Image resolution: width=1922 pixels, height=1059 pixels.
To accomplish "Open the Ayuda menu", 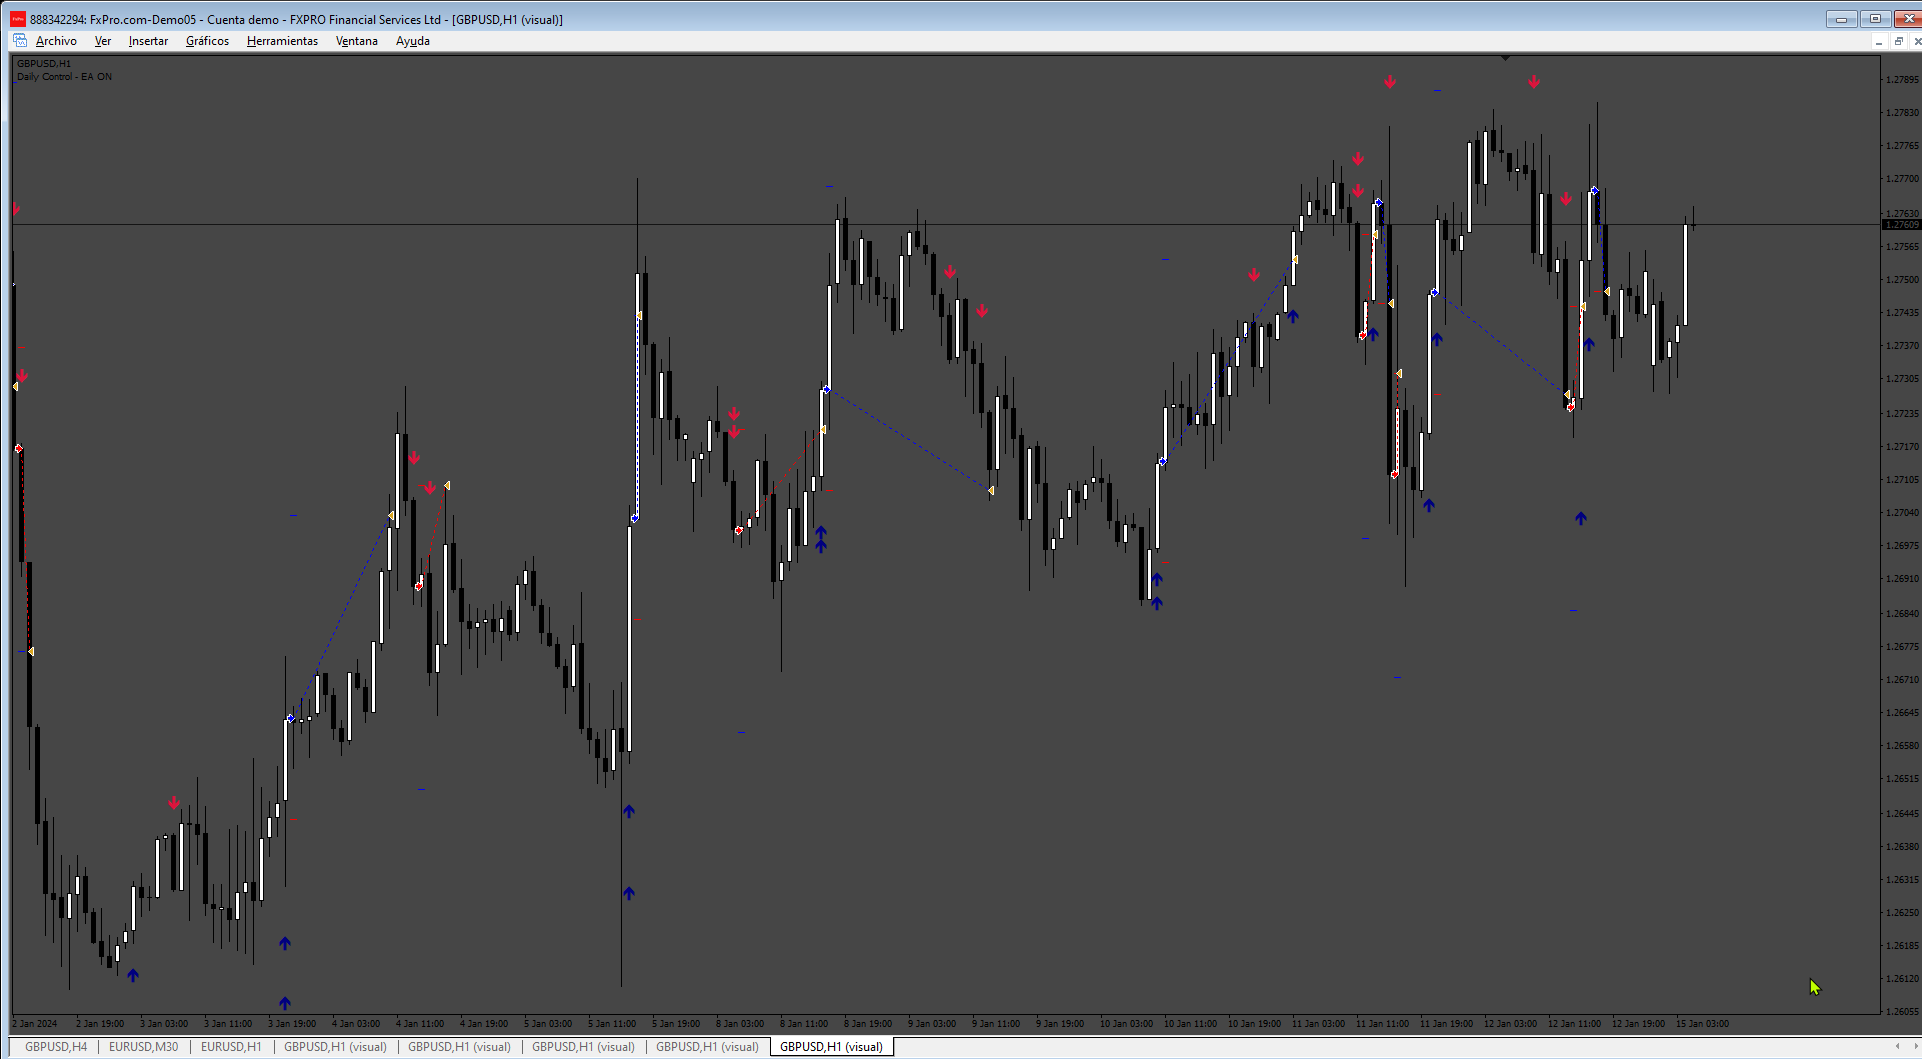I will click(413, 41).
